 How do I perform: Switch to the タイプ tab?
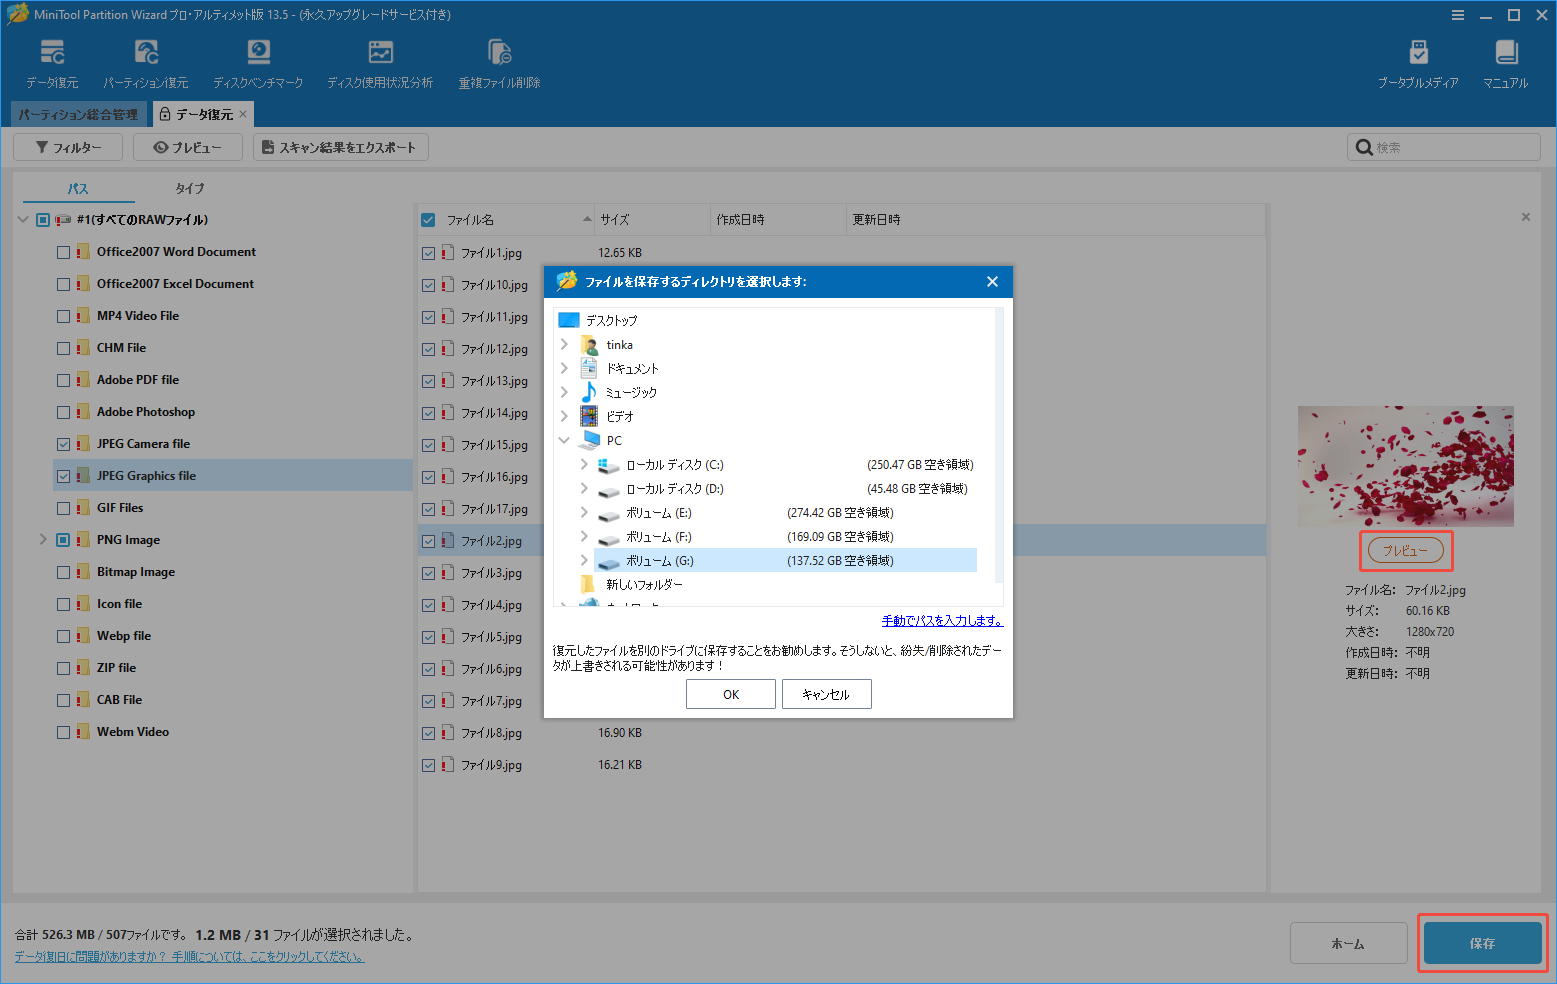click(x=188, y=188)
